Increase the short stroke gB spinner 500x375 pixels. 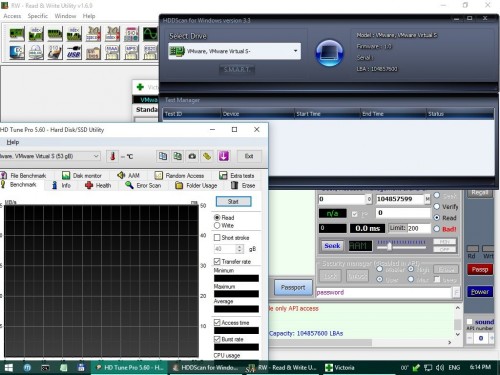pyautogui.click(x=240, y=247)
